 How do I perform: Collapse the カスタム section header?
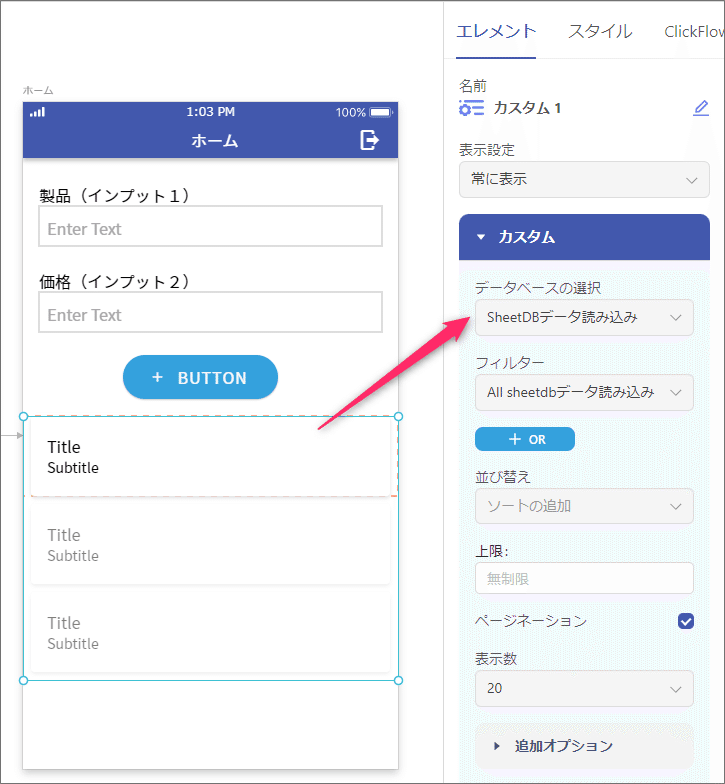point(584,237)
